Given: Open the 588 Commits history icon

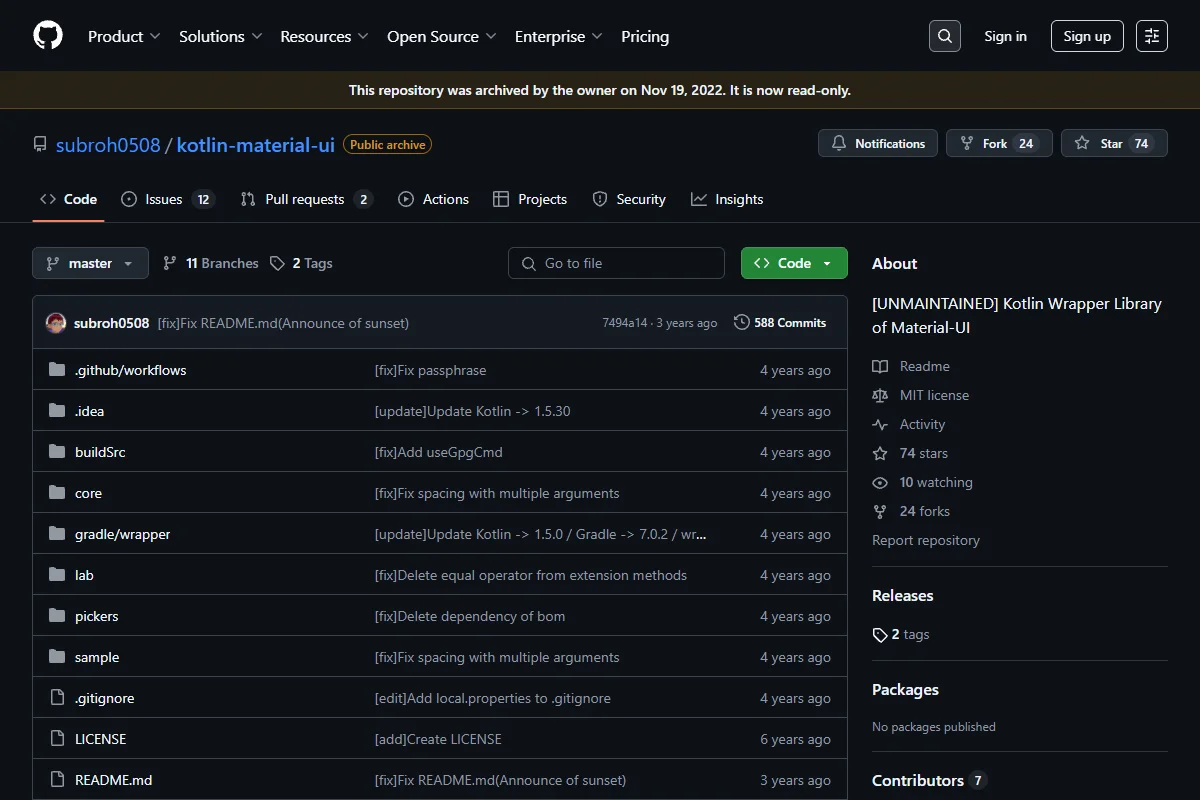Looking at the screenshot, I should point(741,323).
